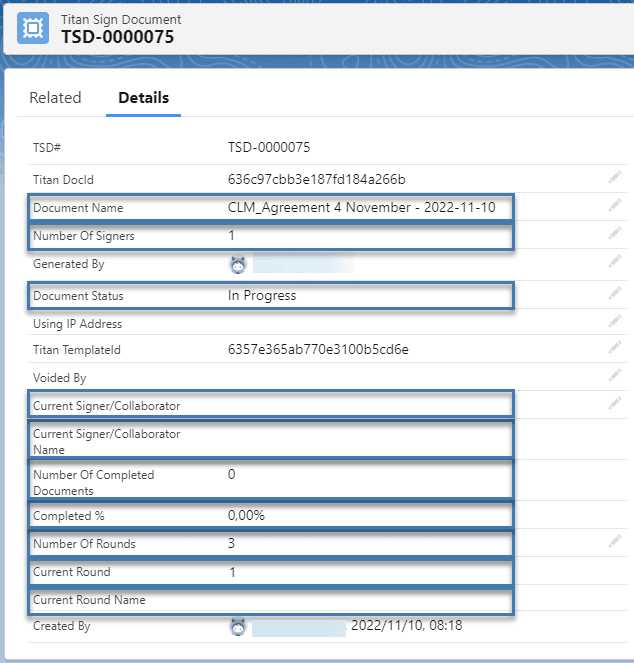
Task: Edit the Titan TemplateId field pencil
Action: click(x=615, y=348)
